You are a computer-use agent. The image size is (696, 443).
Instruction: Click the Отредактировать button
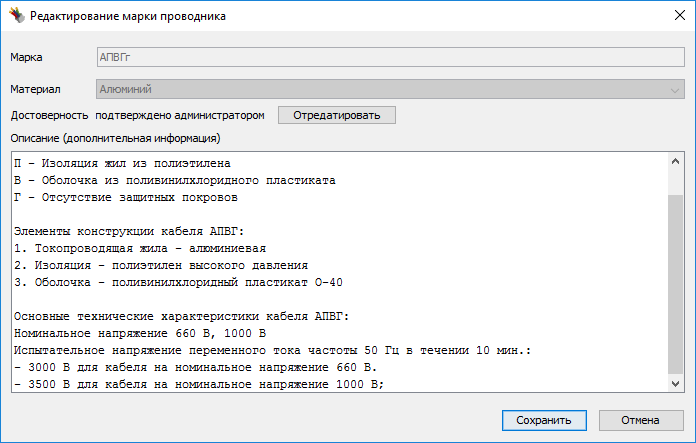point(337,115)
